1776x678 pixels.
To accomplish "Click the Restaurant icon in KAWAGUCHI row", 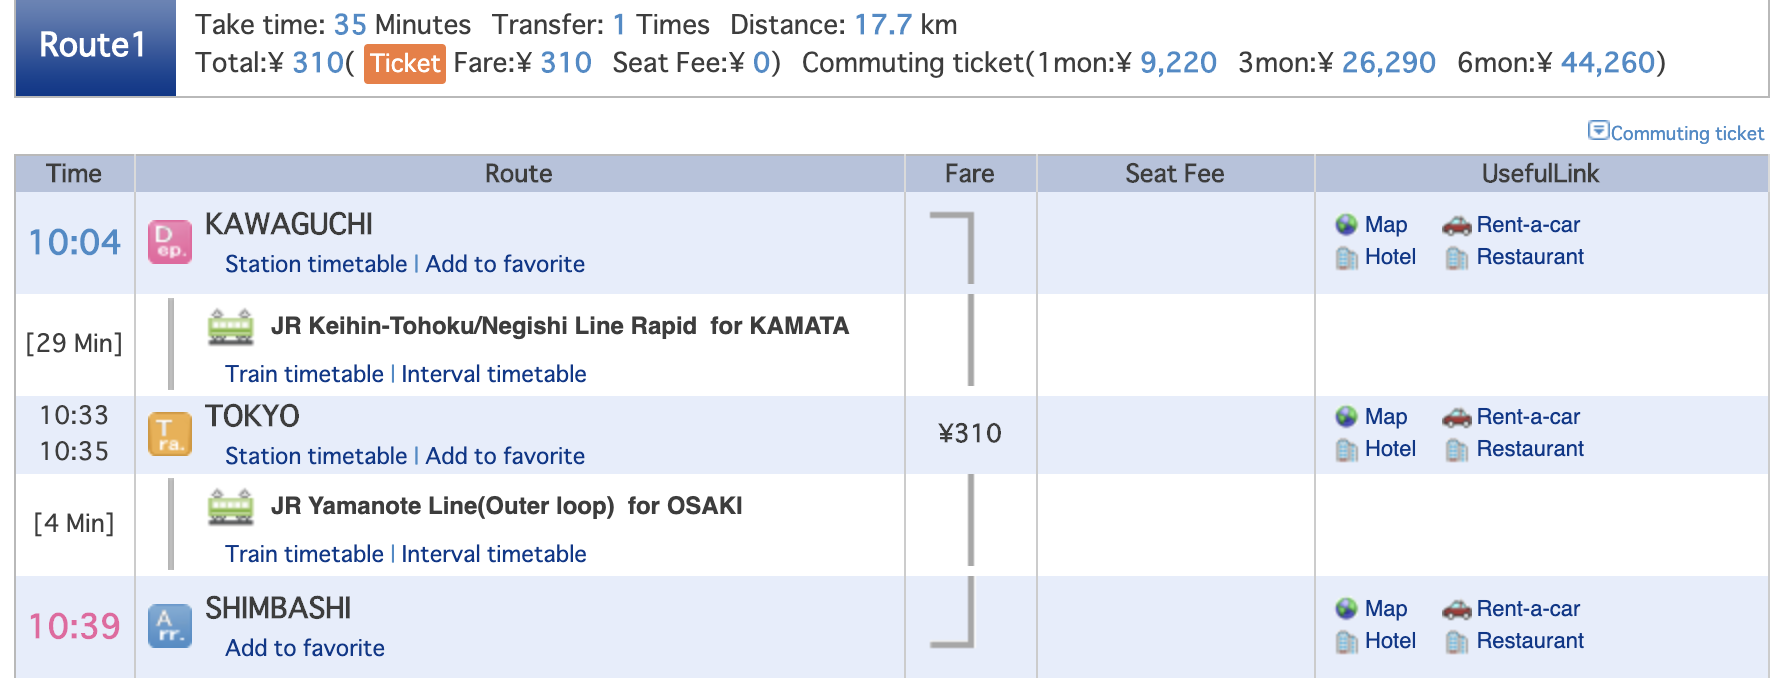I will click(x=1457, y=257).
